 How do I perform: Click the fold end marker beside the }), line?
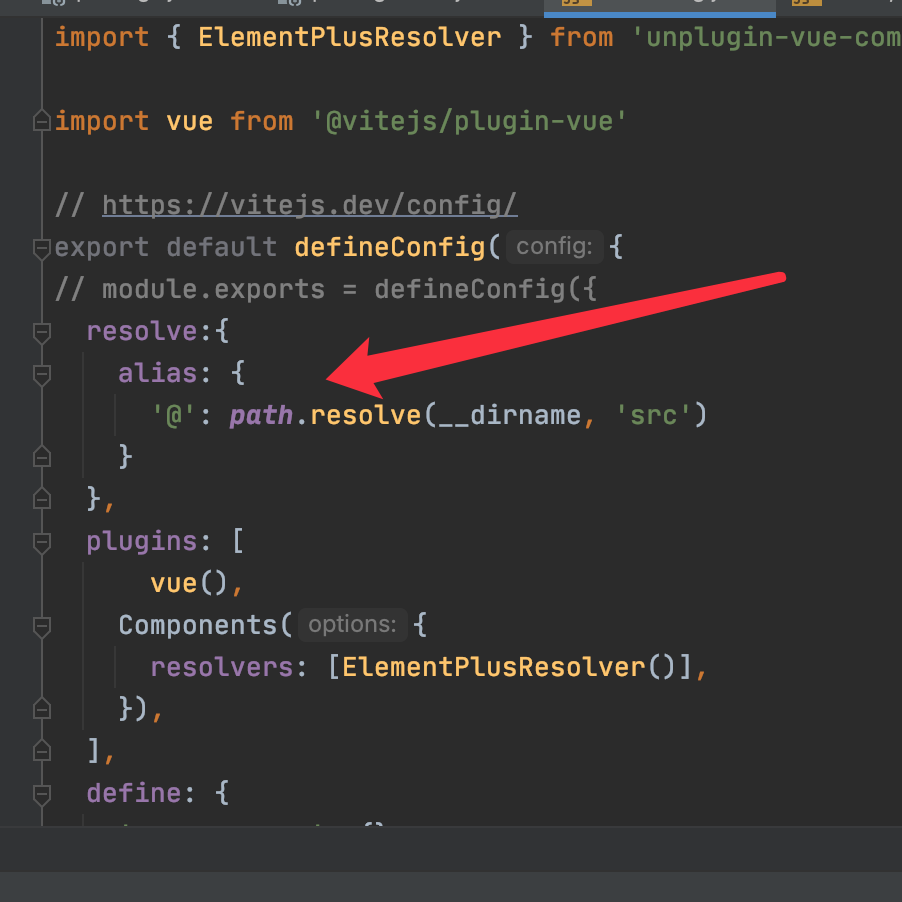click(42, 709)
